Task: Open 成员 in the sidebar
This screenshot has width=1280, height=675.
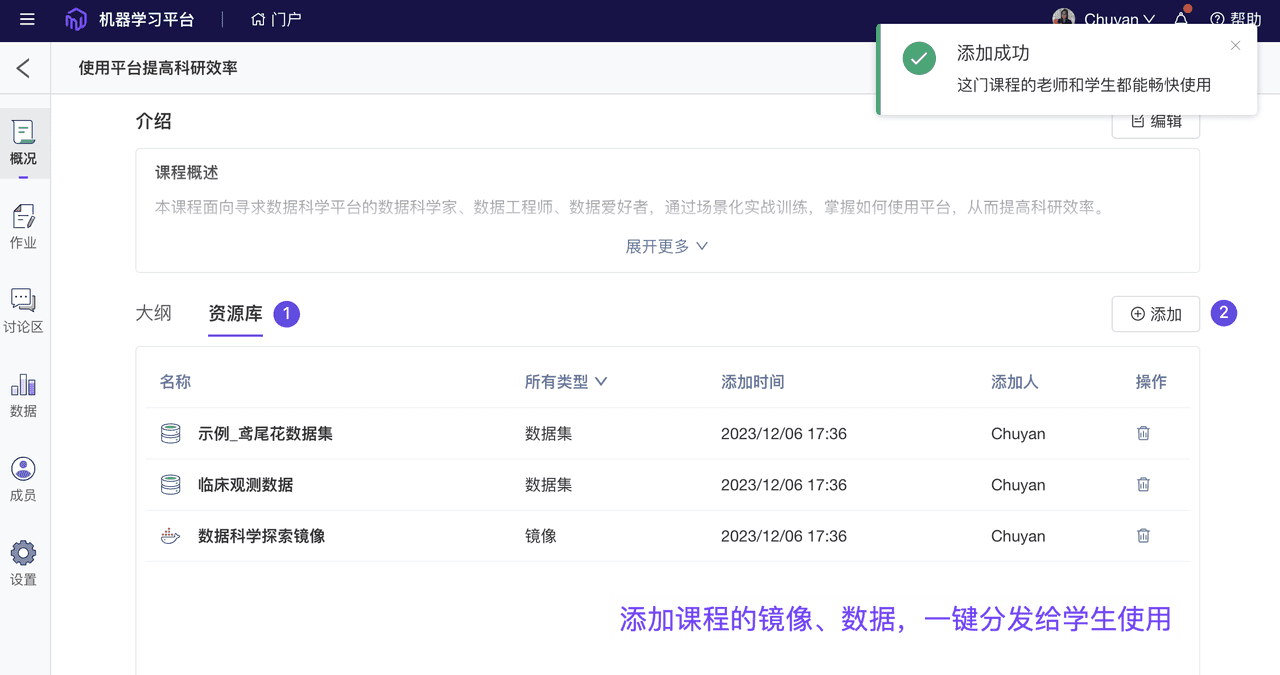Action: (x=23, y=479)
